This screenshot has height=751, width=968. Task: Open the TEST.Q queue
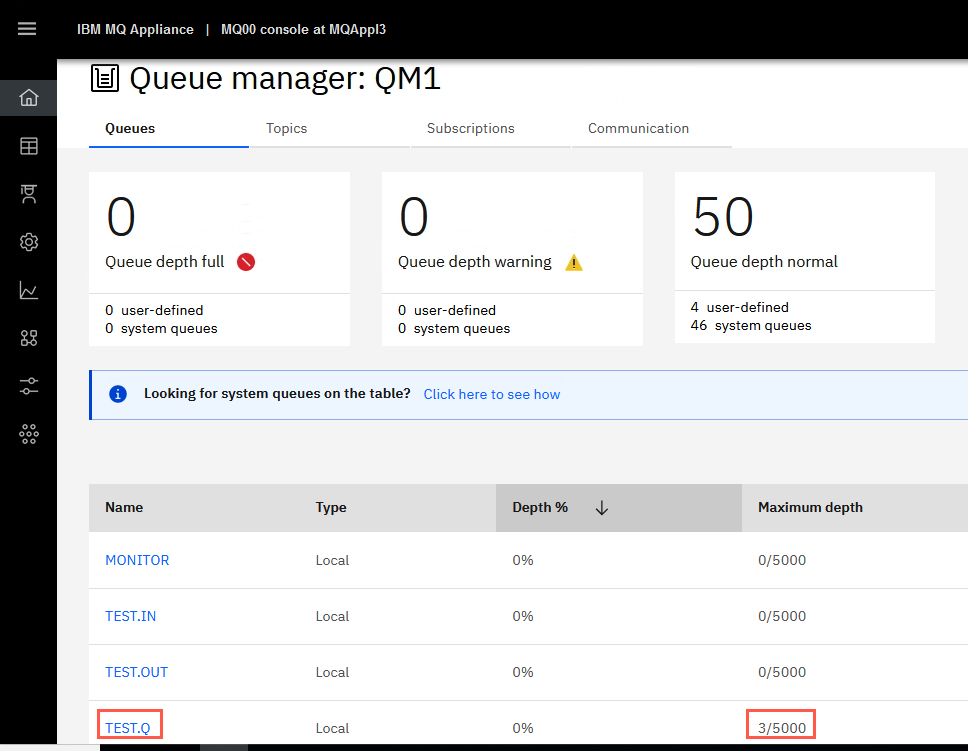128,728
